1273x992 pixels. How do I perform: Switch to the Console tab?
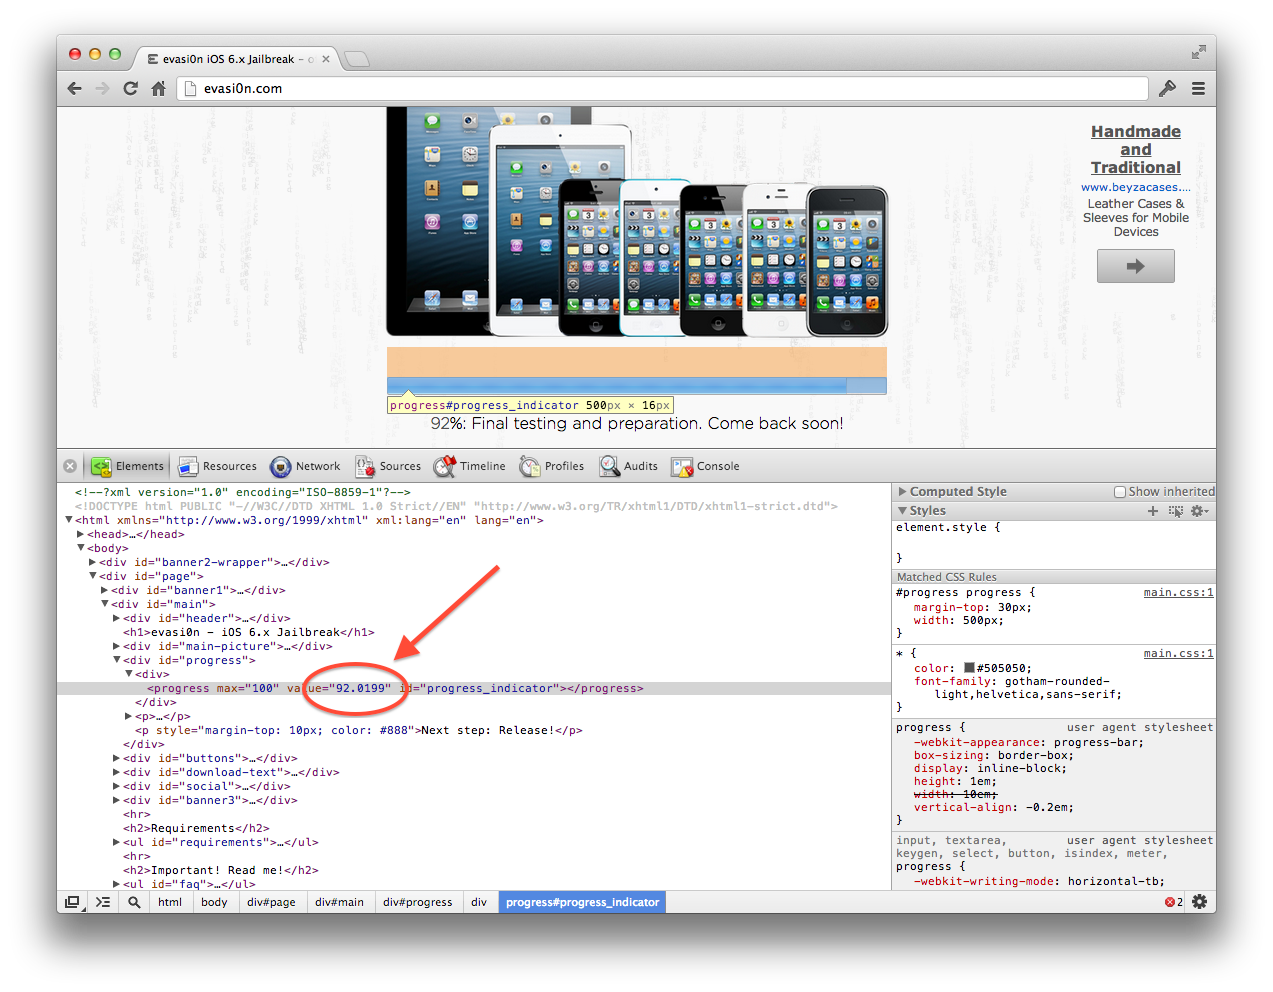click(706, 466)
